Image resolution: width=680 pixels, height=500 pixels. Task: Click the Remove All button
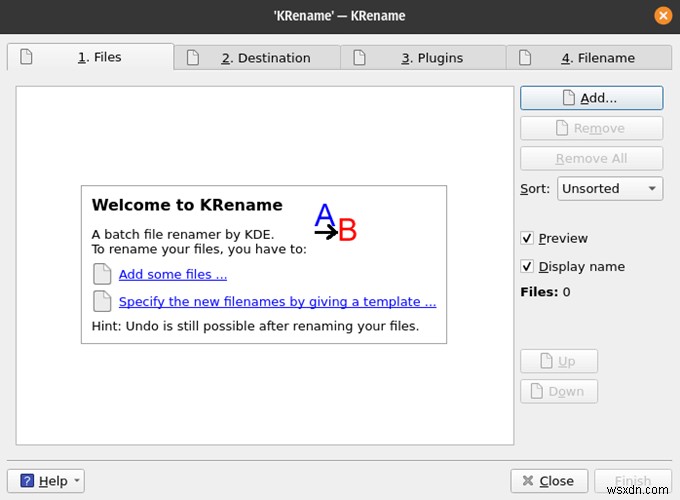coord(592,158)
